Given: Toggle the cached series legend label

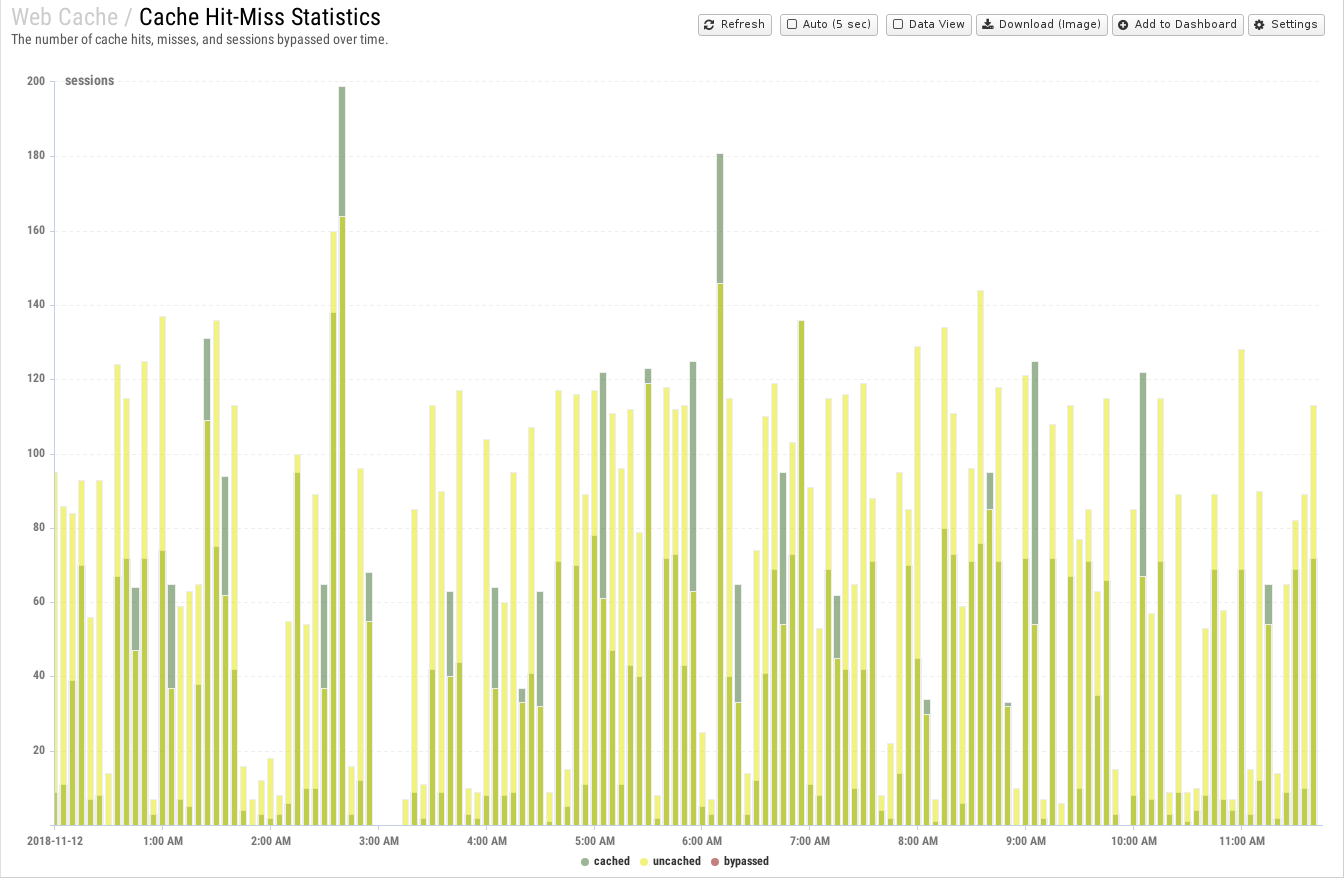Looking at the screenshot, I should pyautogui.click(x=612, y=861).
